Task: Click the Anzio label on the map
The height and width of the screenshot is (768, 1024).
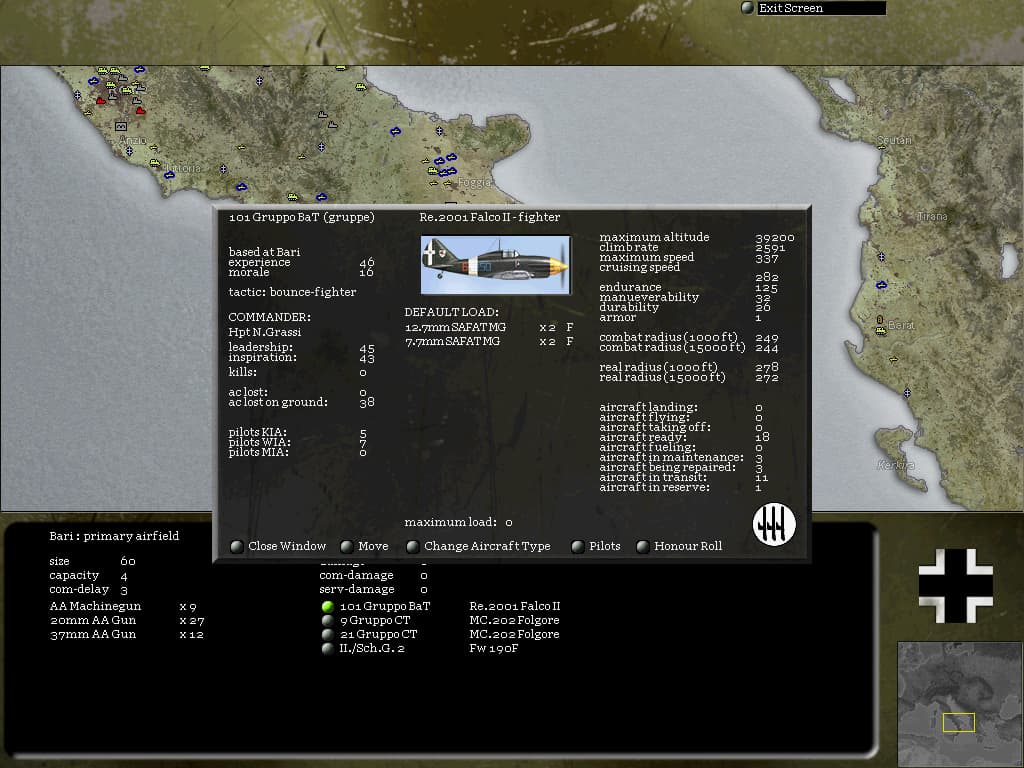Action: point(133,140)
